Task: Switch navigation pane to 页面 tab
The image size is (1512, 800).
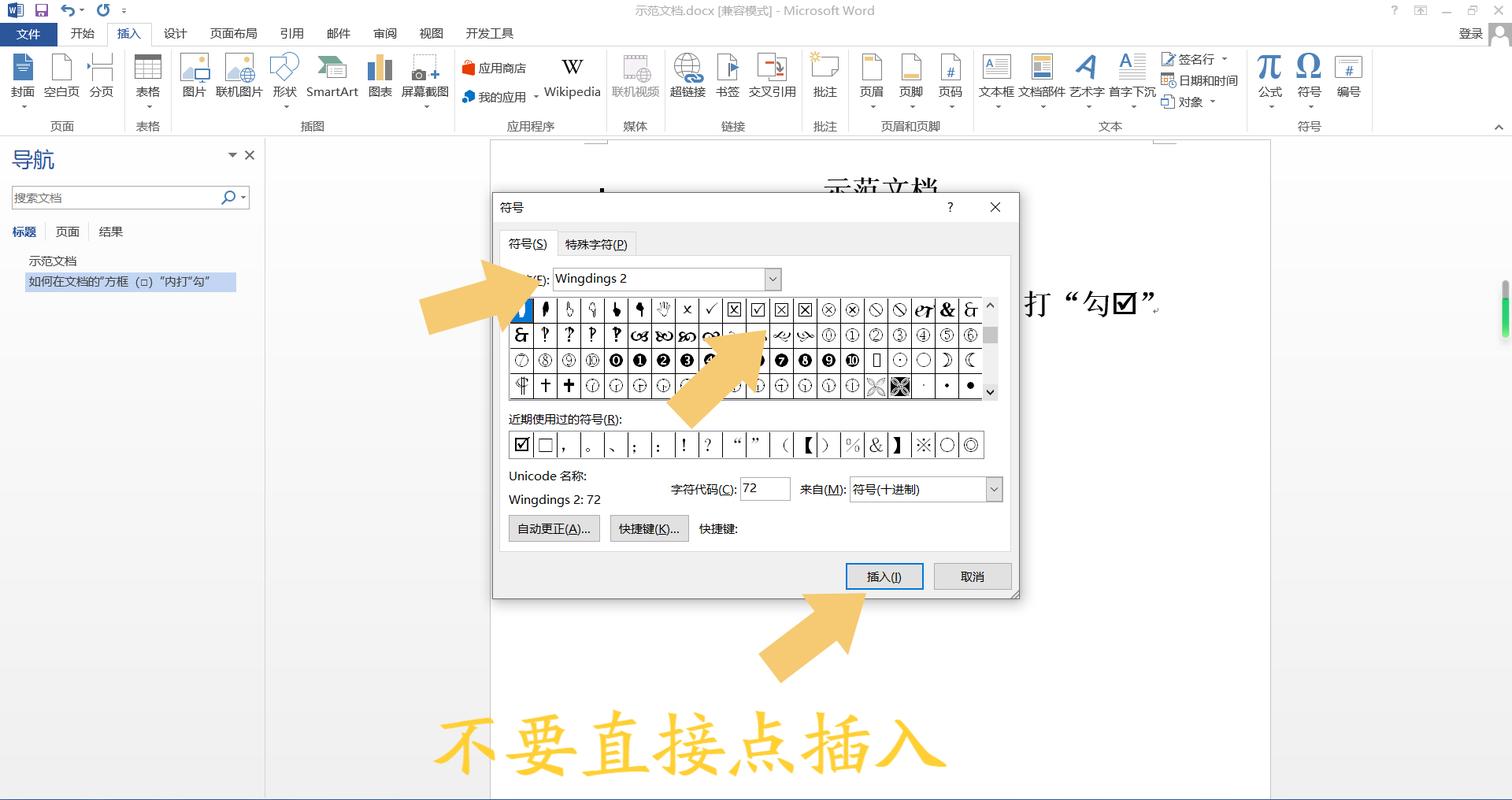Action: tap(67, 232)
